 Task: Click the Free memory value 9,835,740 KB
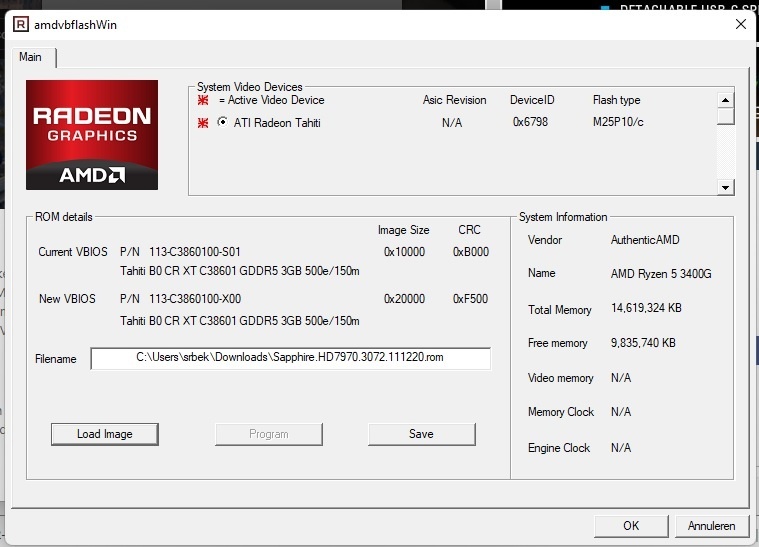click(x=643, y=343)
